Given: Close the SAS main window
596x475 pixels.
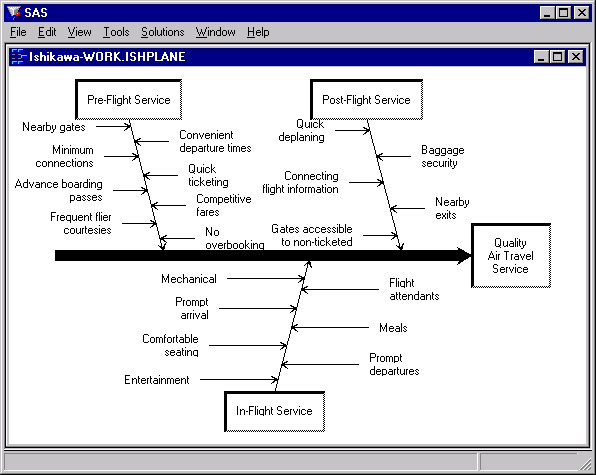Looking at the screenshot, I should (582, 13).
